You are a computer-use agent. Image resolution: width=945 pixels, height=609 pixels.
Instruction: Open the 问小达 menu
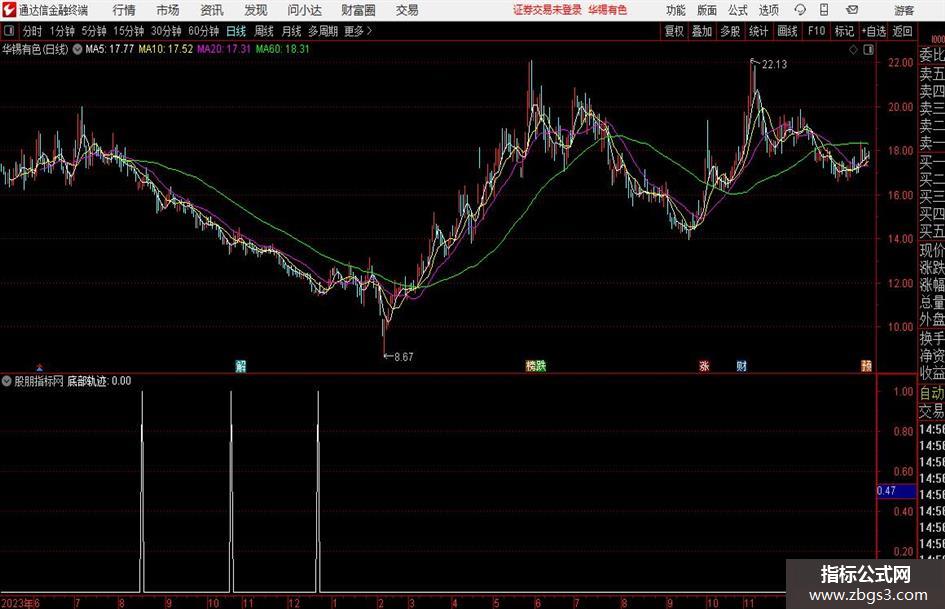(304, 10)
